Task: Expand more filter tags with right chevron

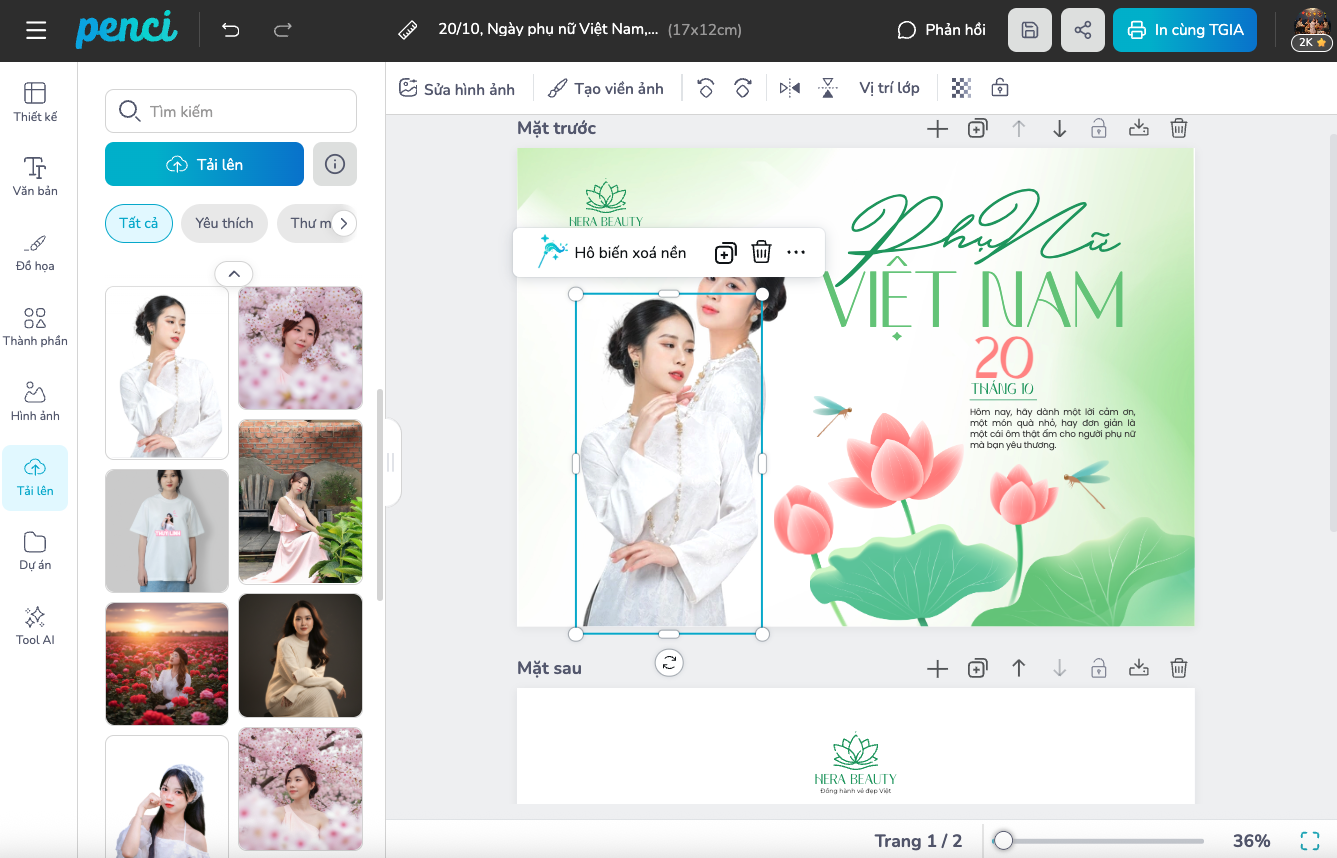Action: pos(343,223)
